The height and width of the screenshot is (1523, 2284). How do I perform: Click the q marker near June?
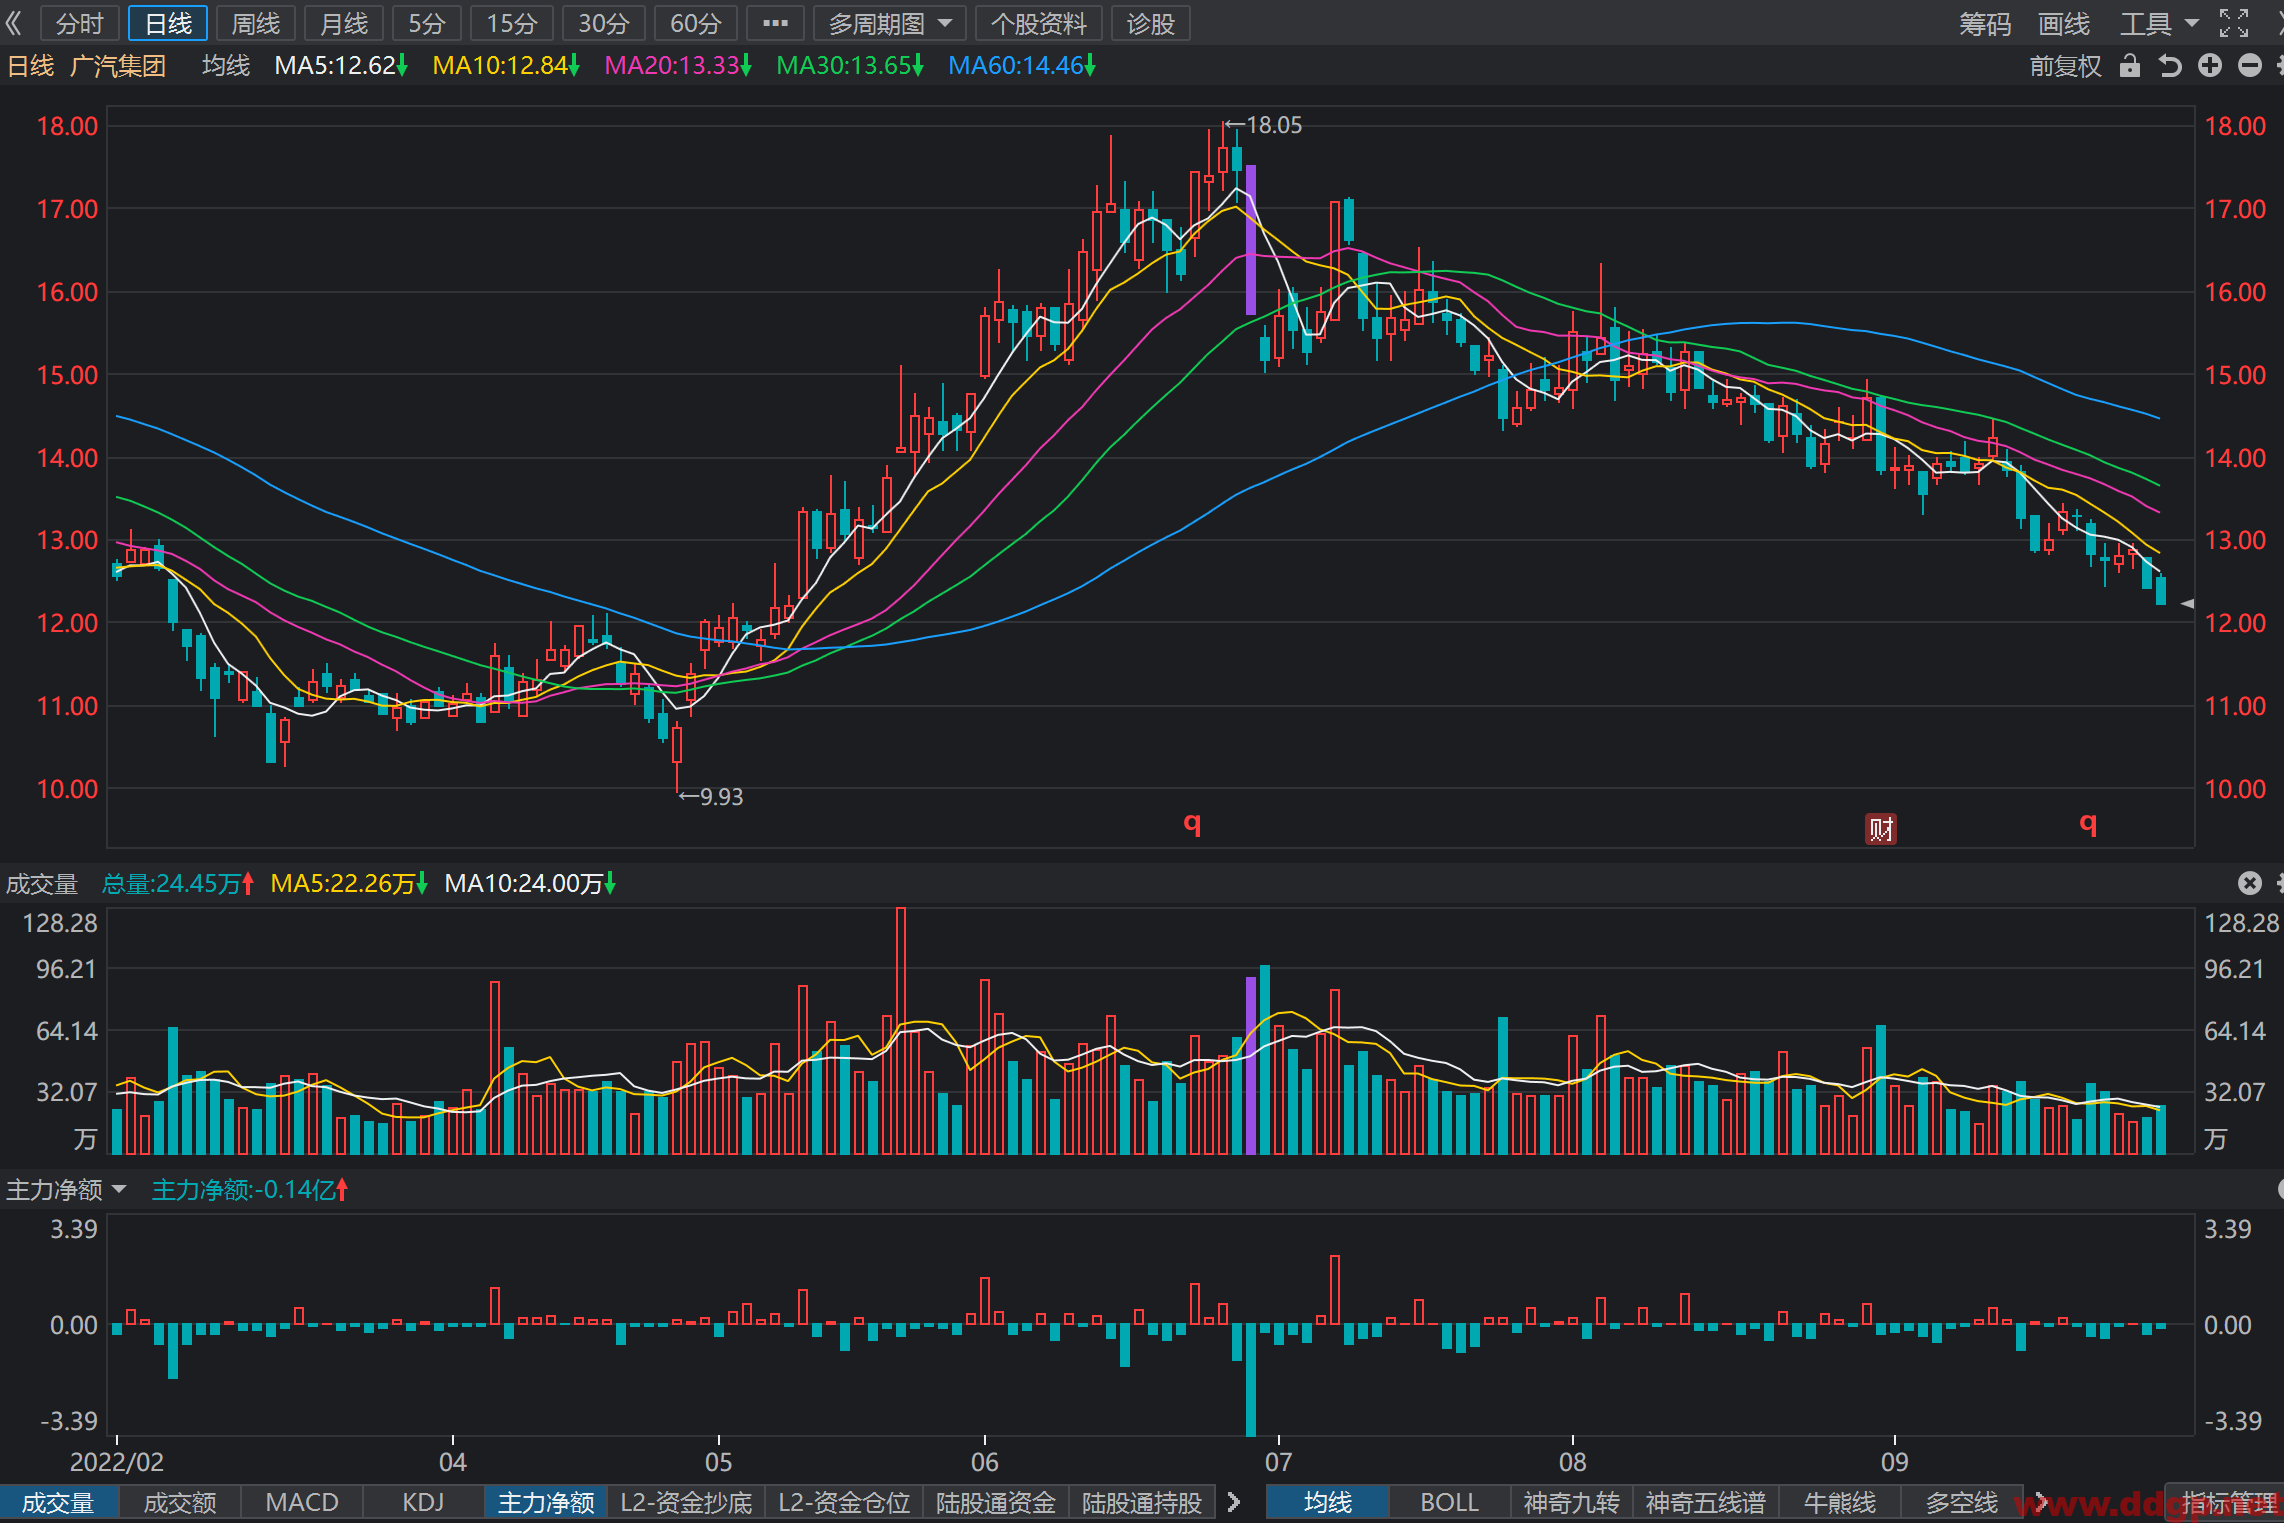point(1192,824)
